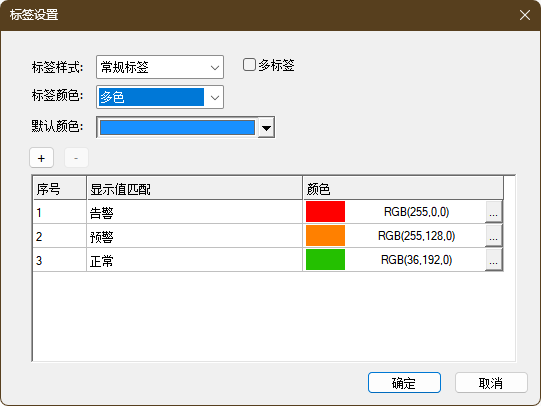Select the 告警 match value cell
The image size is (541, 406).
click(195, 212)
